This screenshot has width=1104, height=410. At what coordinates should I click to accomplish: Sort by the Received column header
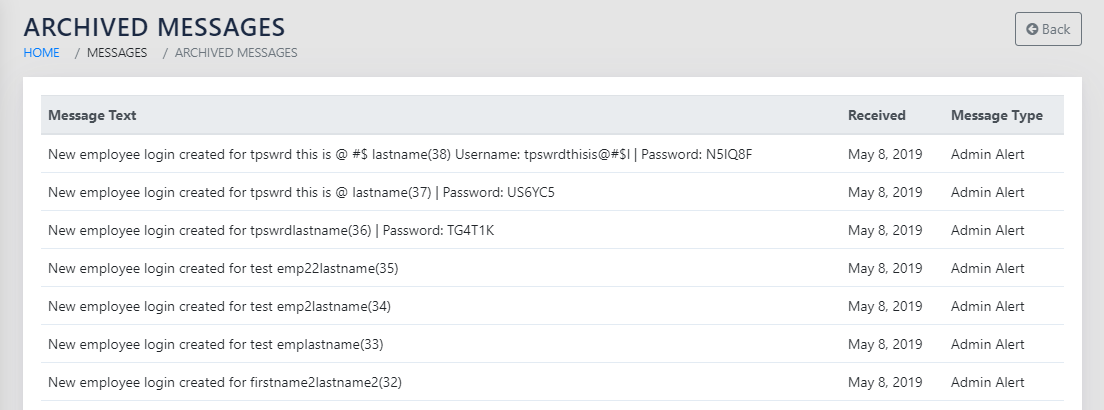click(876, 115)
